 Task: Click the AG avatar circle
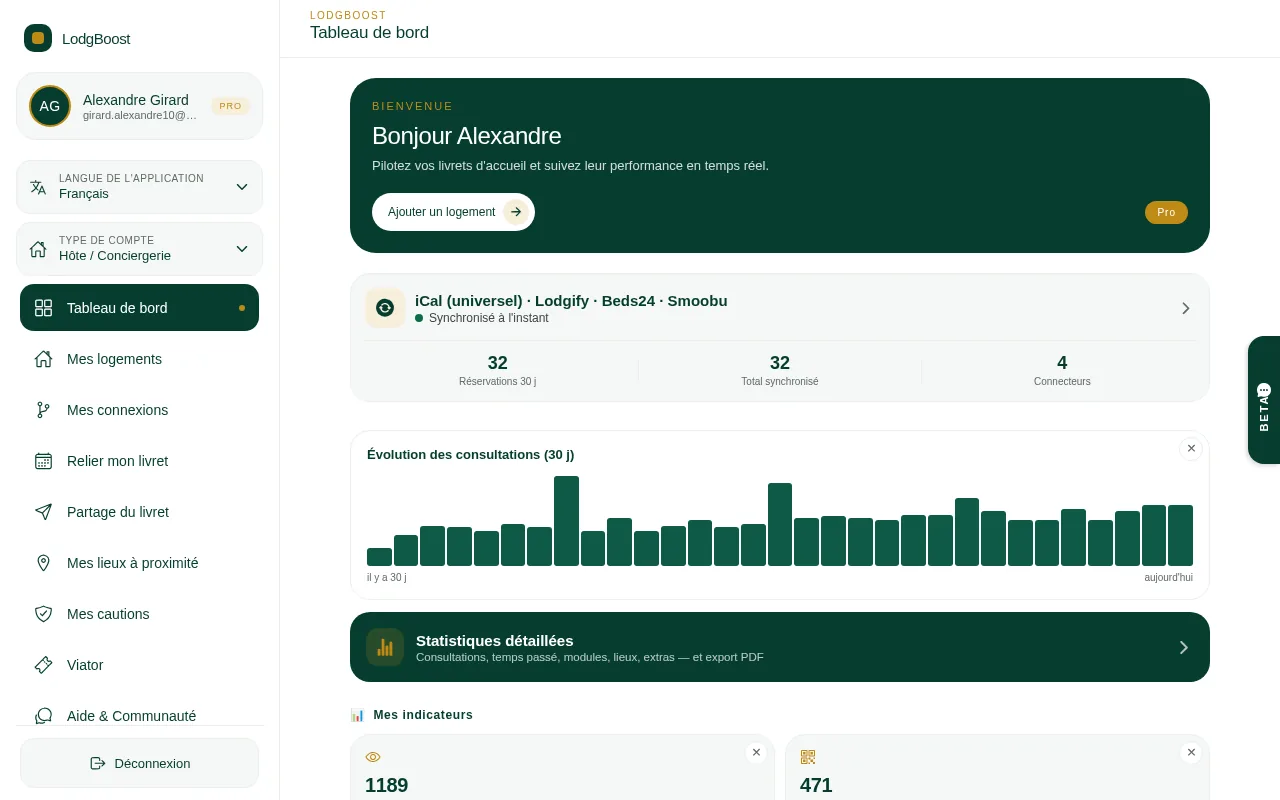(50, 106)
